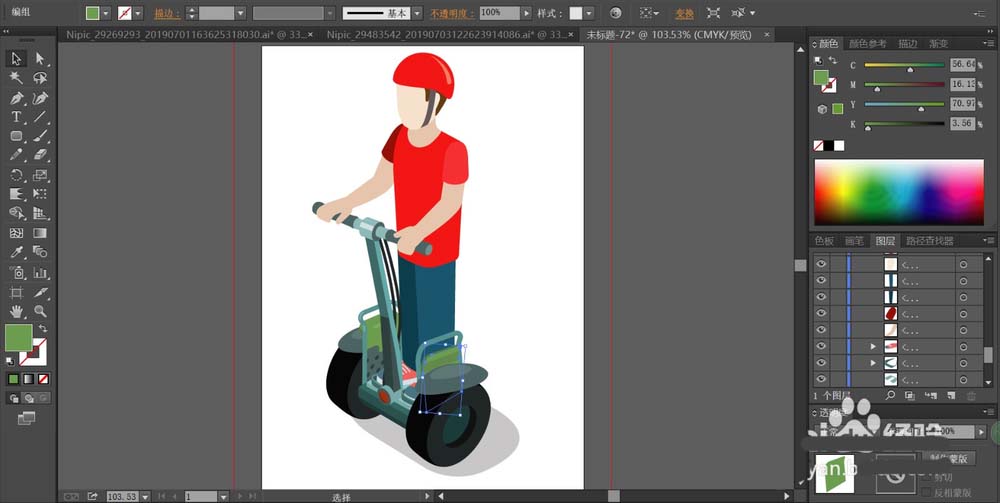The width and height of the screenshot is (1000, 503).
Task: Click the 描边 stroke link in control bar
Action: click(x=167, y=13)
